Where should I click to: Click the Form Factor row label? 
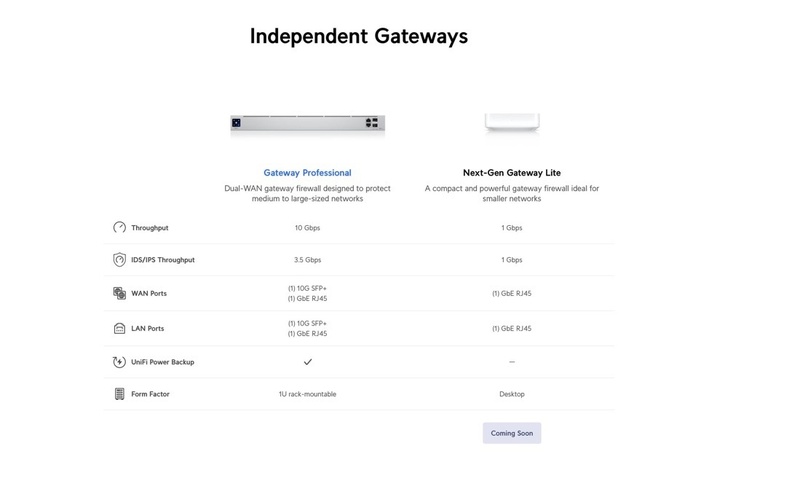pos(151,394)
